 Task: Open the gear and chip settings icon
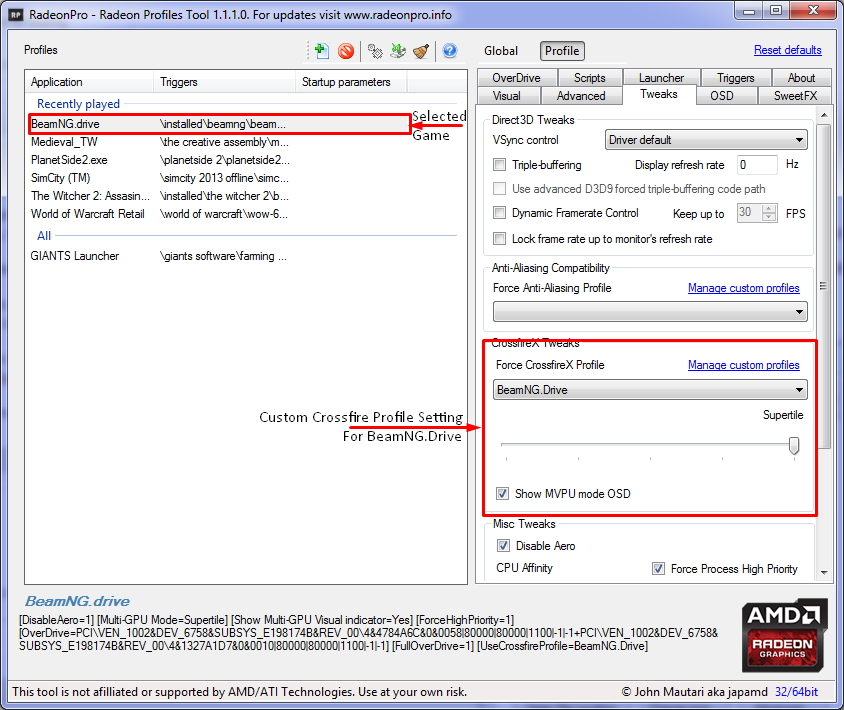tap(375, 51)
